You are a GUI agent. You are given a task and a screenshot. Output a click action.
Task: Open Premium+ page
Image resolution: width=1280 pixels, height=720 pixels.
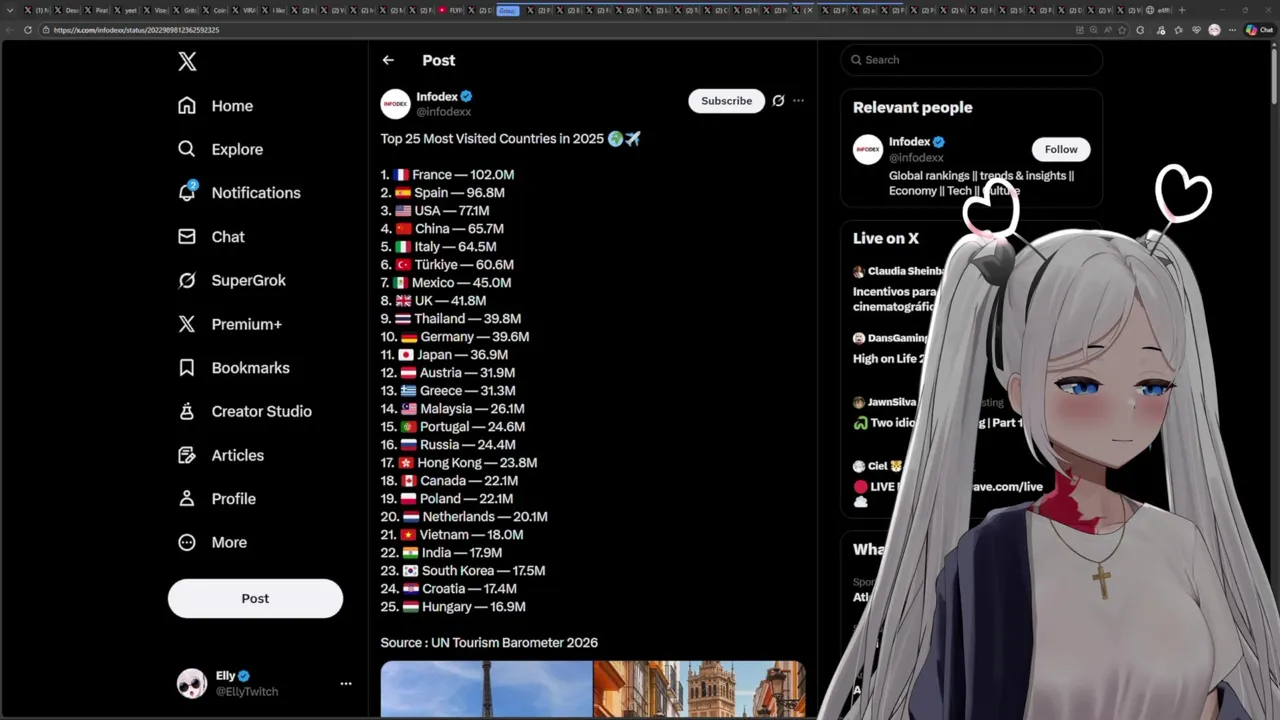(229, 324)
